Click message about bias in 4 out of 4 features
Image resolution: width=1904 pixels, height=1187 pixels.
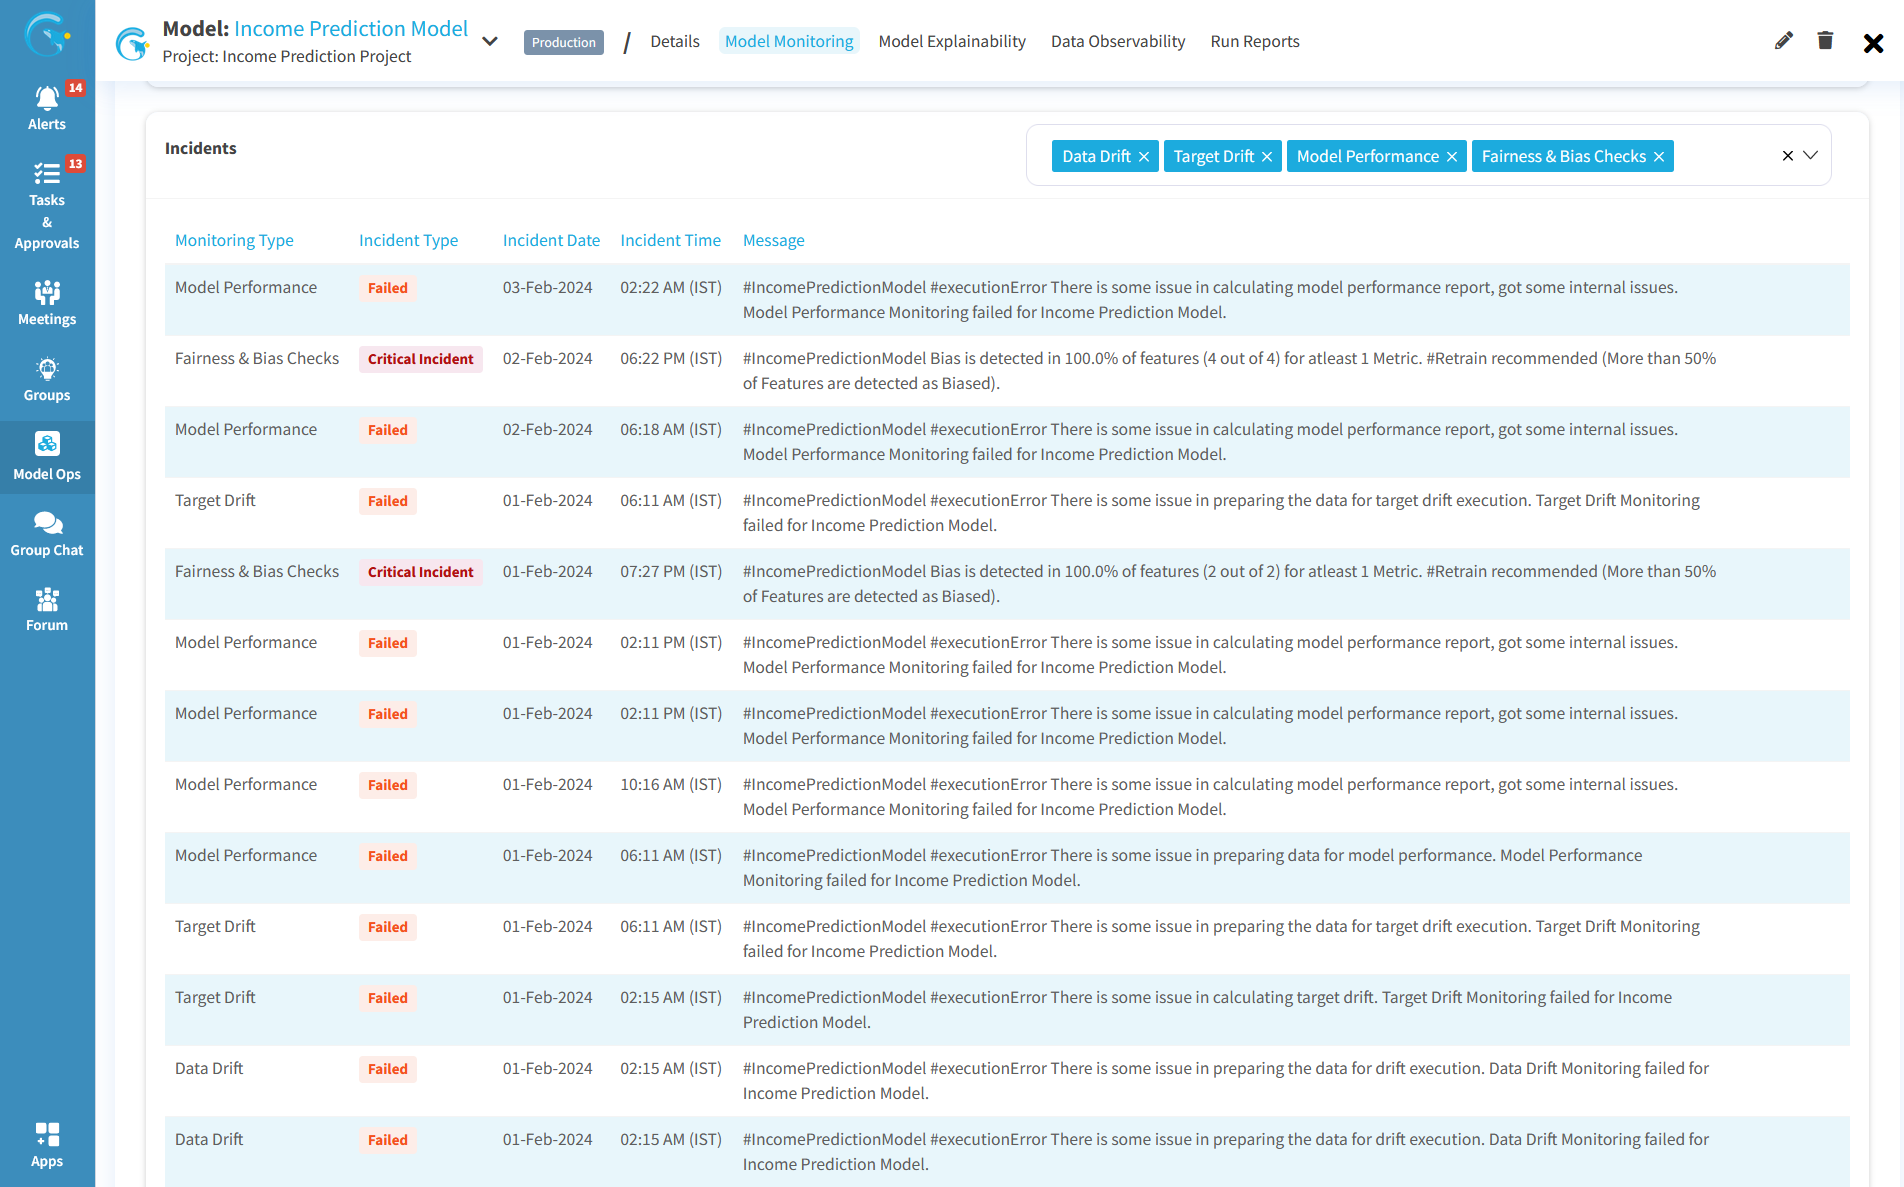[1229, 371]
